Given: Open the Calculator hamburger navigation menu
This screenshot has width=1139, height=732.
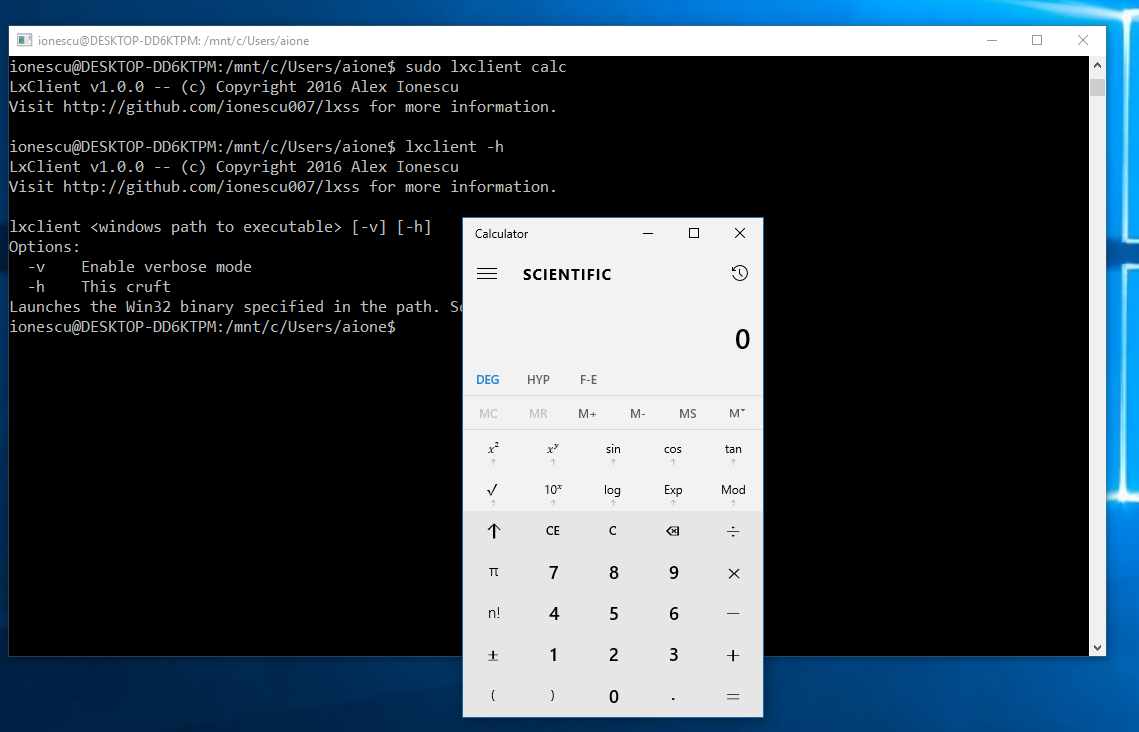Looking at the screenshot, I should (487, 274).
